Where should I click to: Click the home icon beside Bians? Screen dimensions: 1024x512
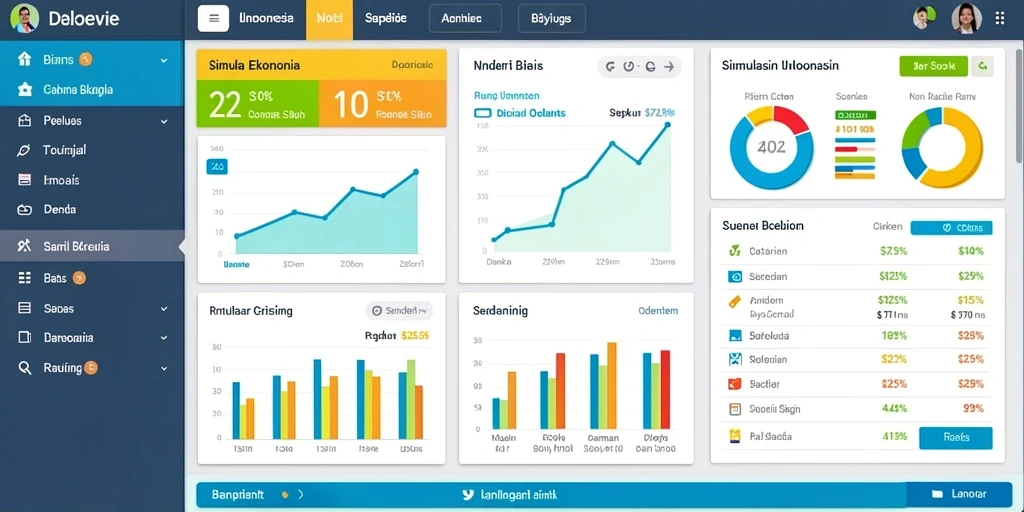[25, 59]
